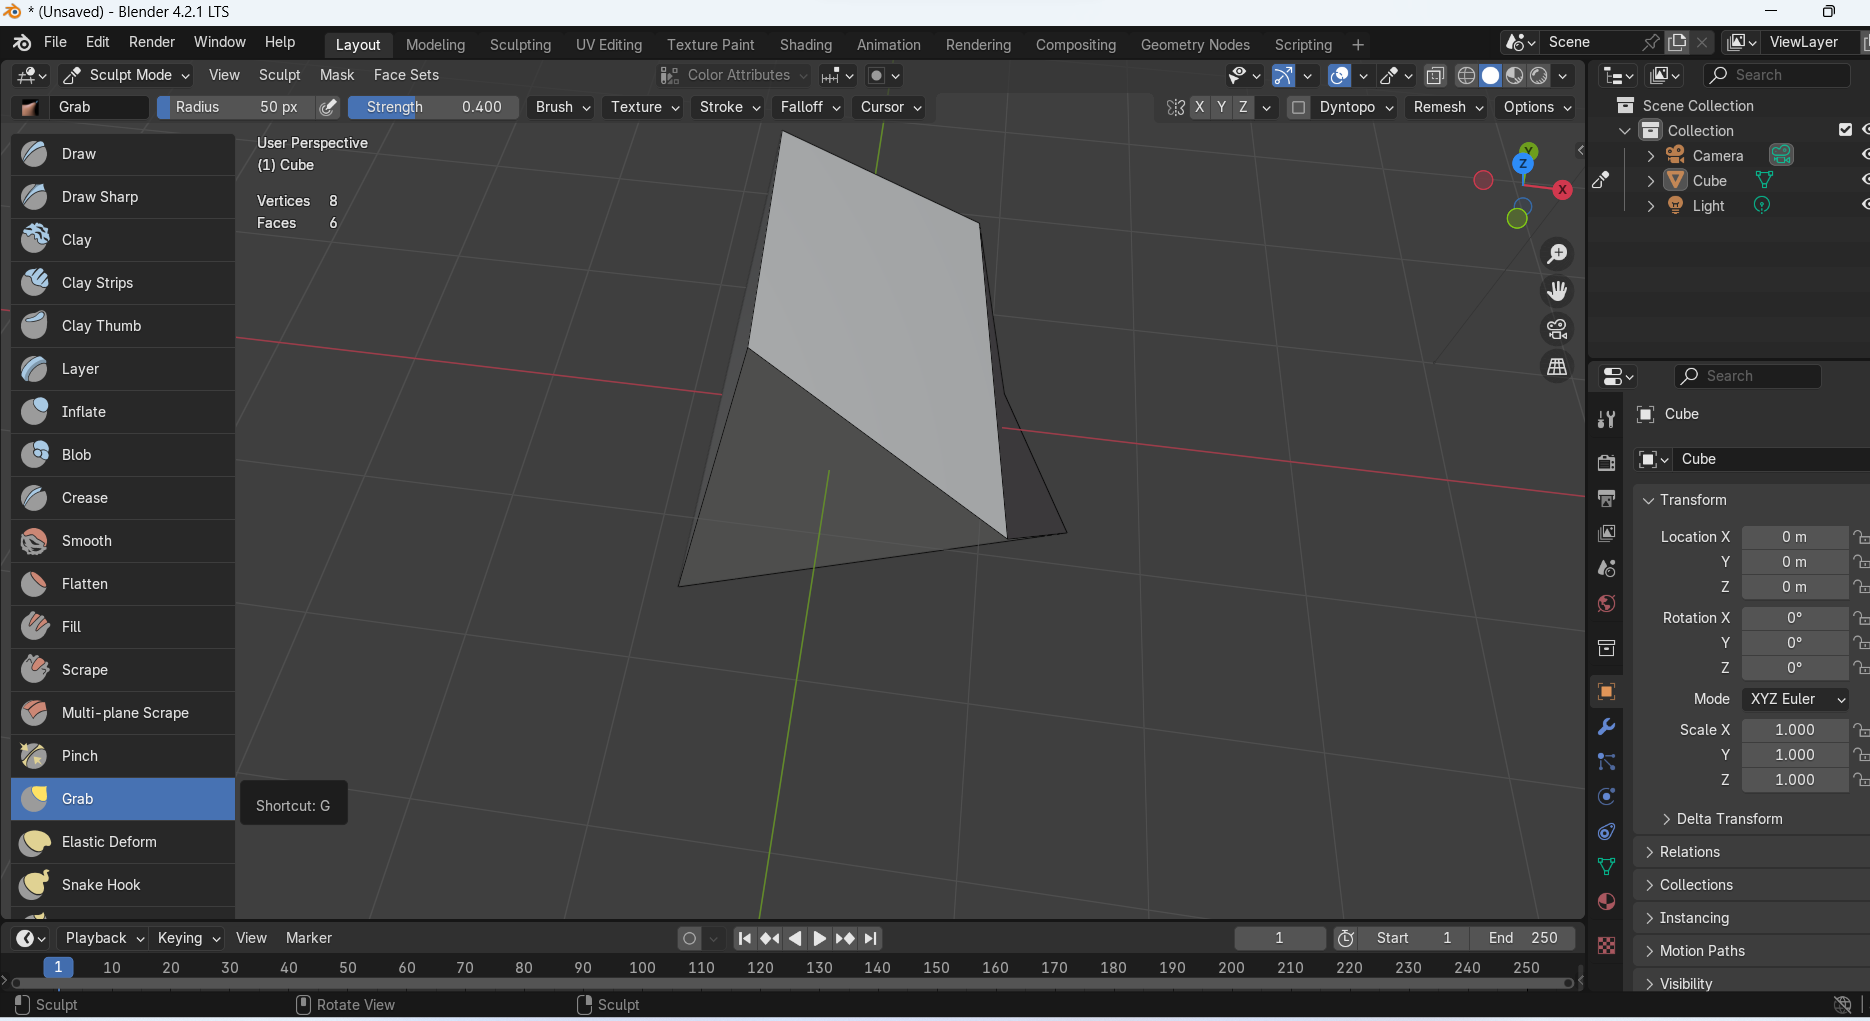This screenshot has width=1870, height=1021.
Task: Select the Layer brush
Action: click(123, 369)
